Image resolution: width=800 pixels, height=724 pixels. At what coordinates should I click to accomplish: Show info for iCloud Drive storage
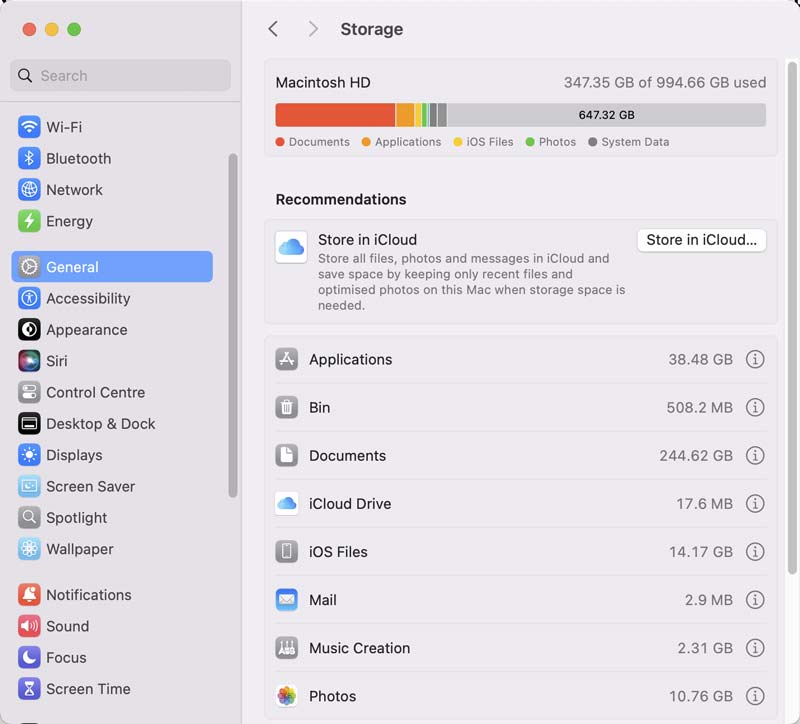[x=755, y=504]
